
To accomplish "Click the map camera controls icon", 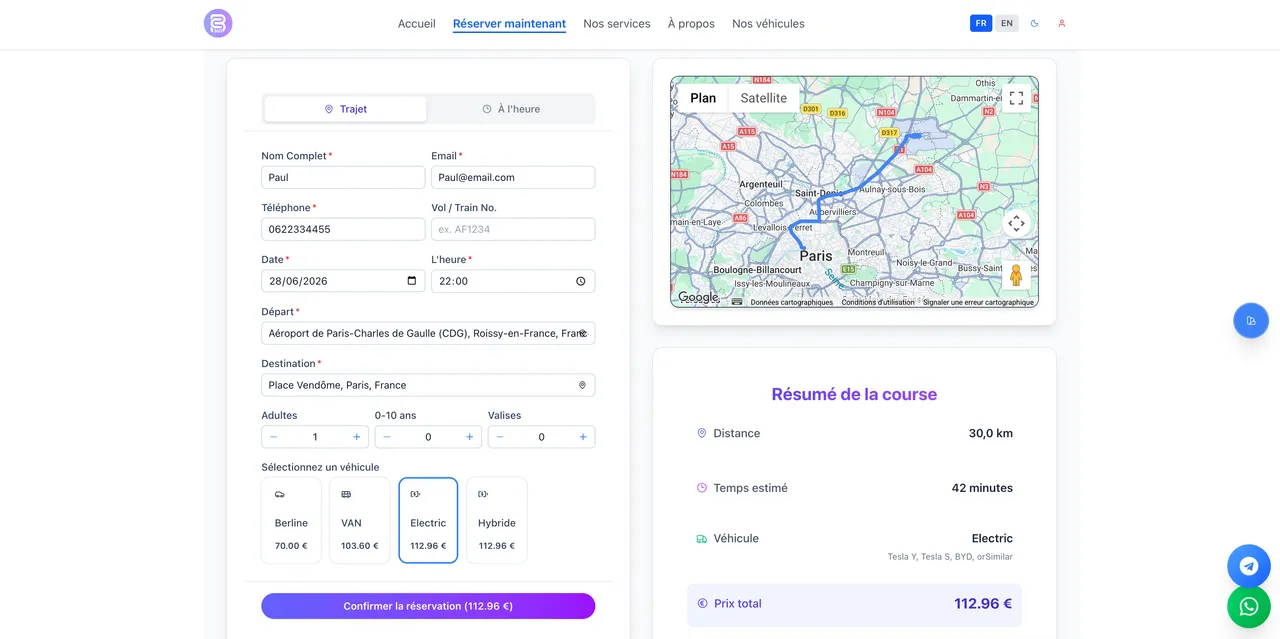I will (1016, 223).
